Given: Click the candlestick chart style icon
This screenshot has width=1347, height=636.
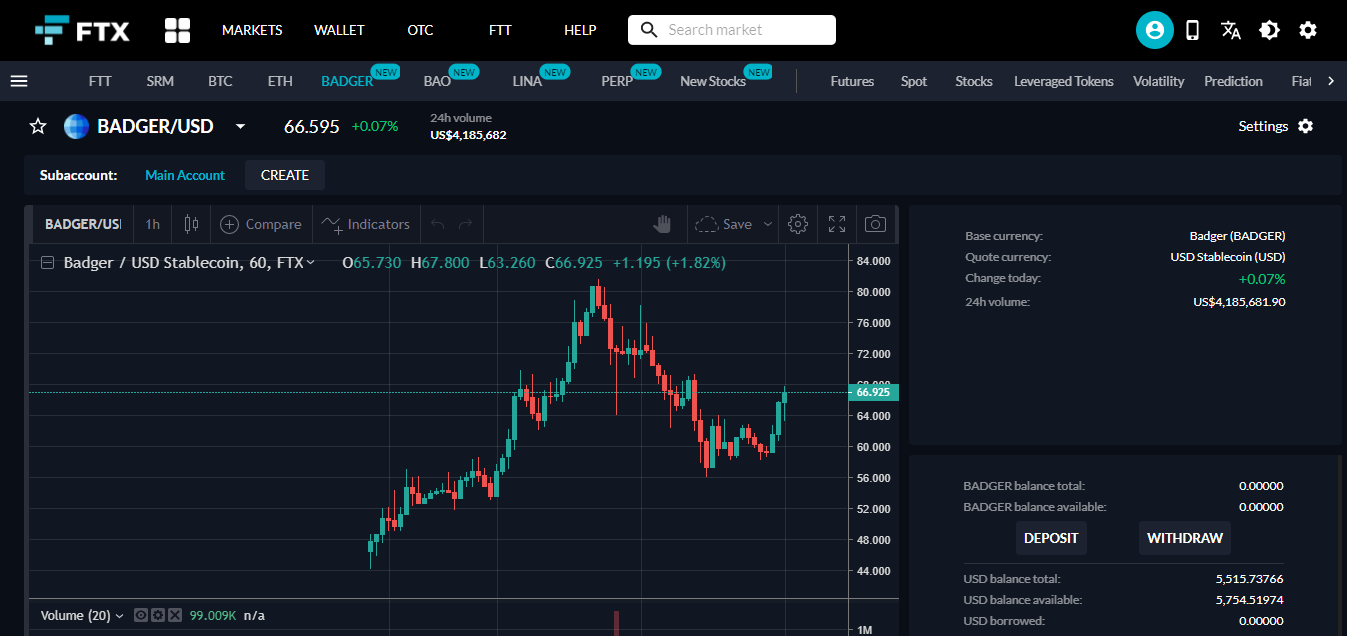Looking at the screenshot, I should pyautogui.click(x=191, y=224).
